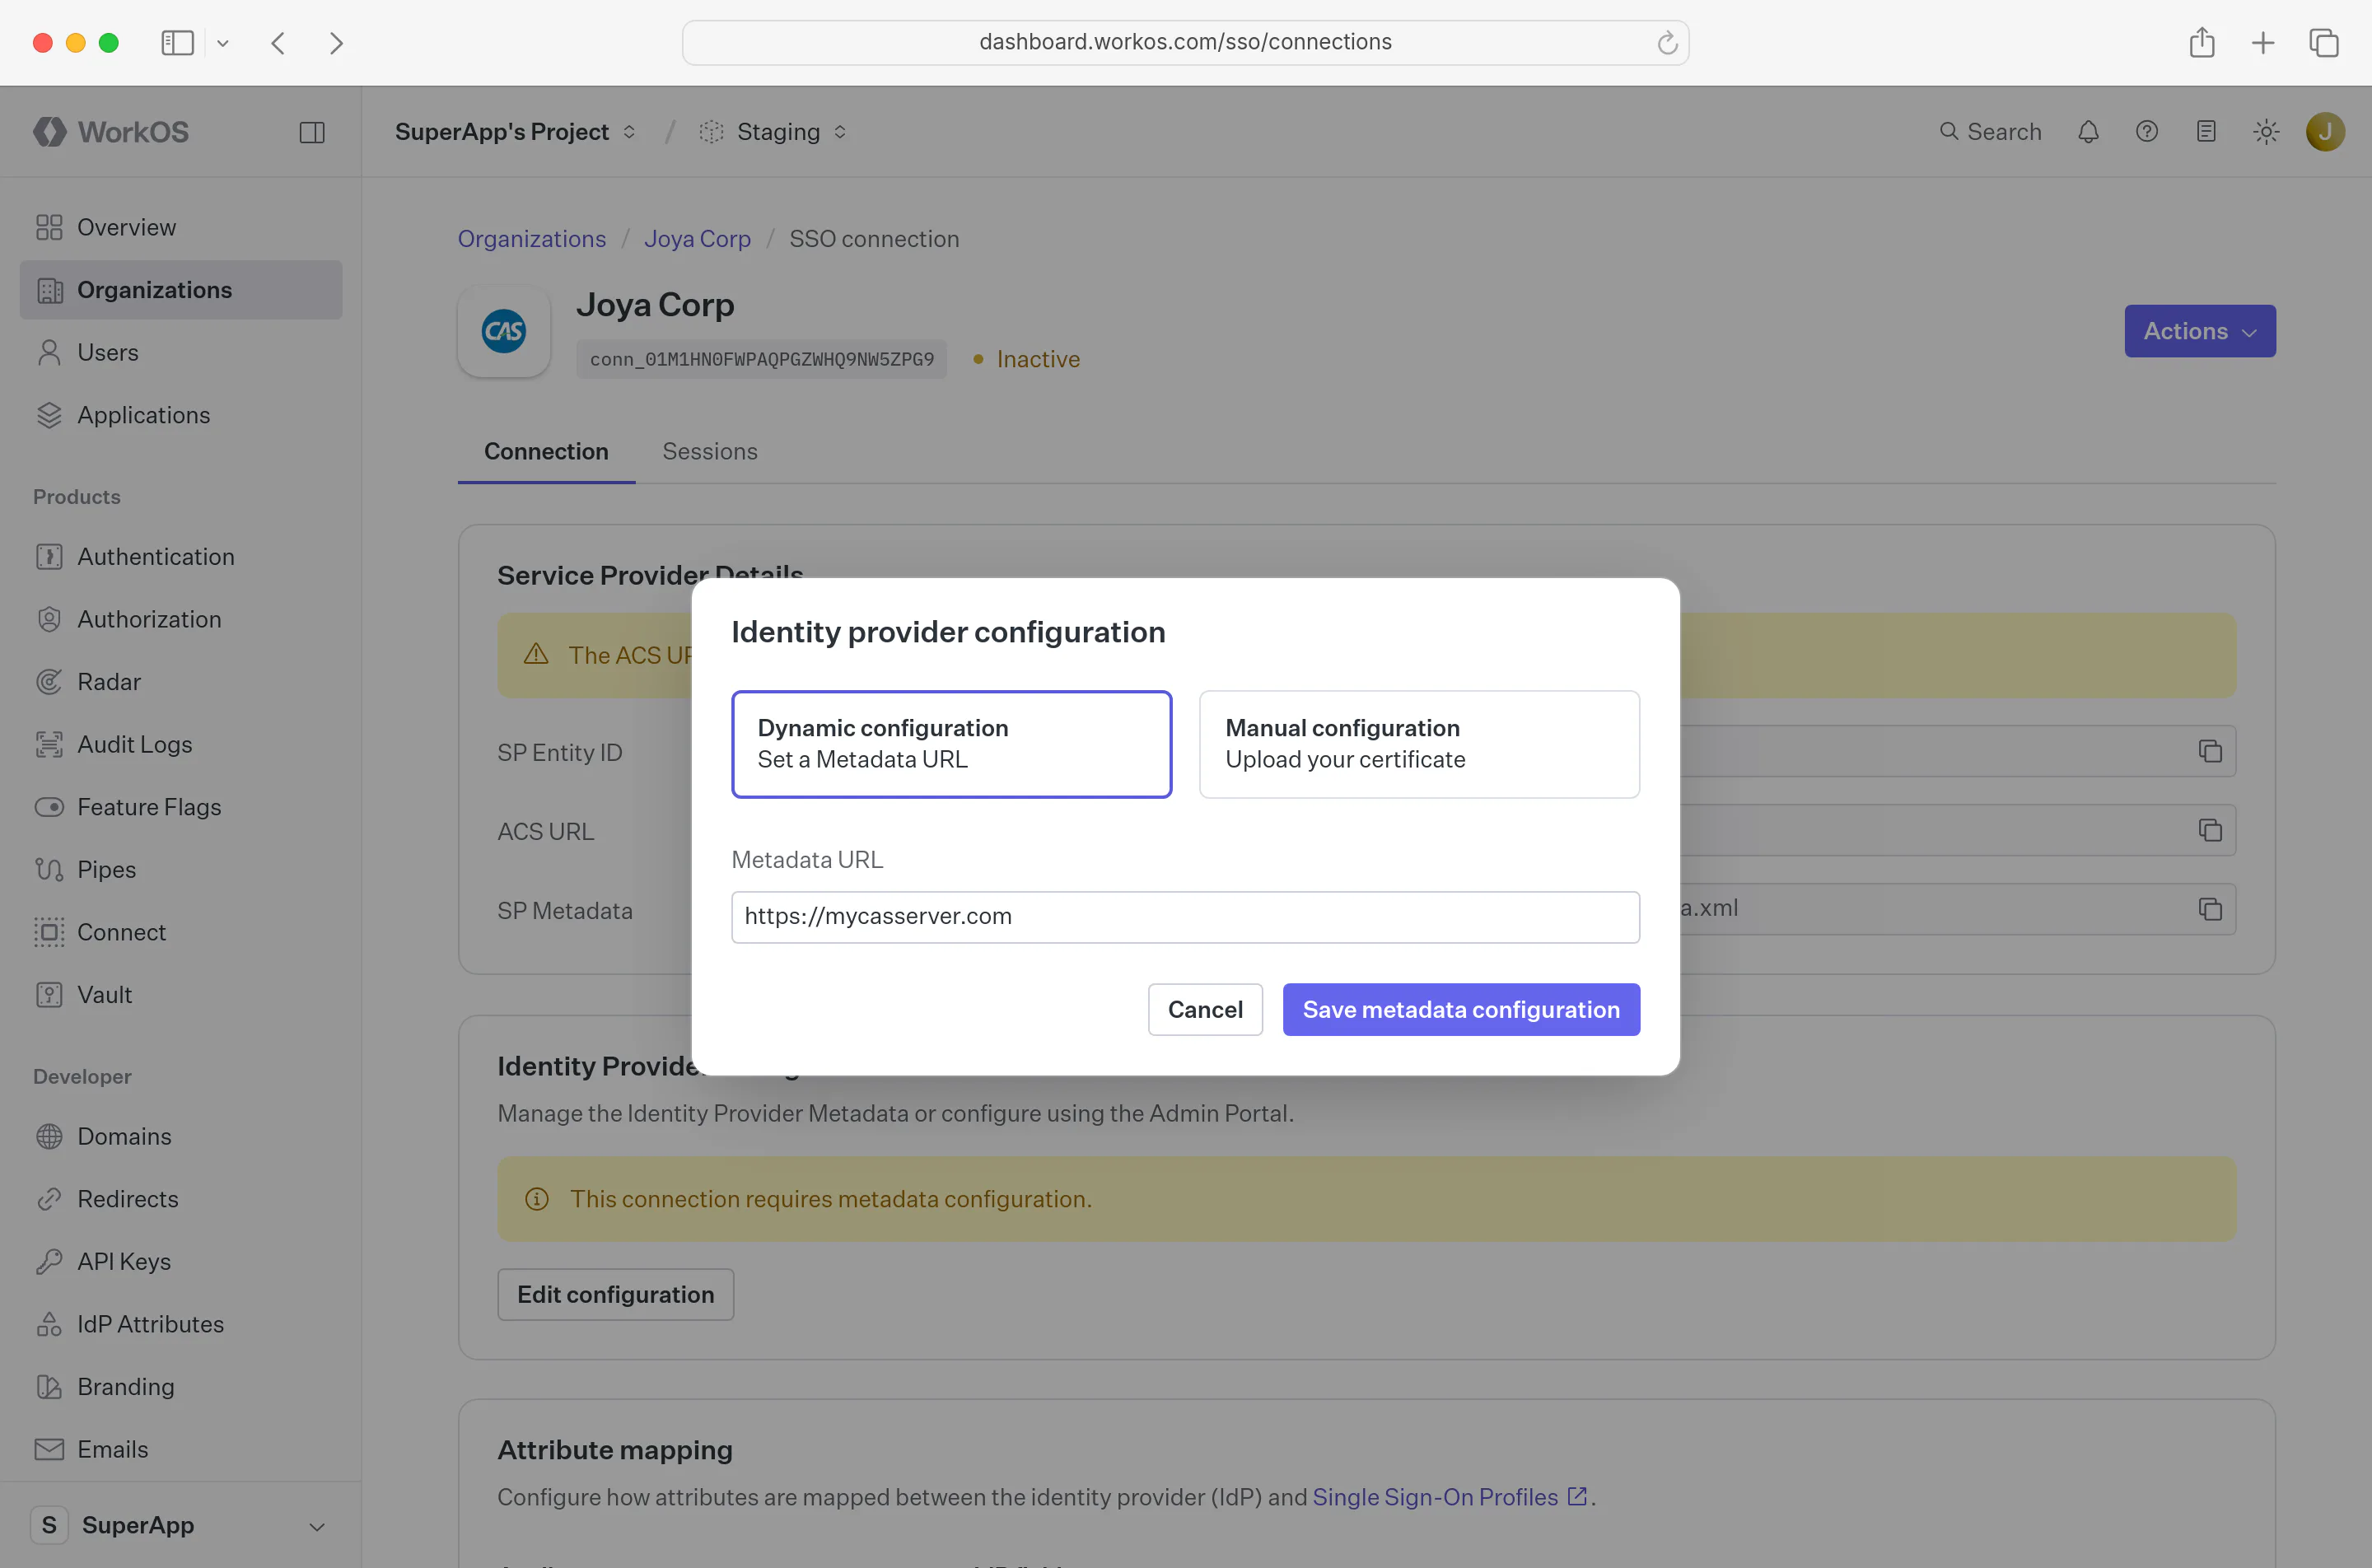
Task: Click the Metadata URL input field
Action: [1186, 917]
